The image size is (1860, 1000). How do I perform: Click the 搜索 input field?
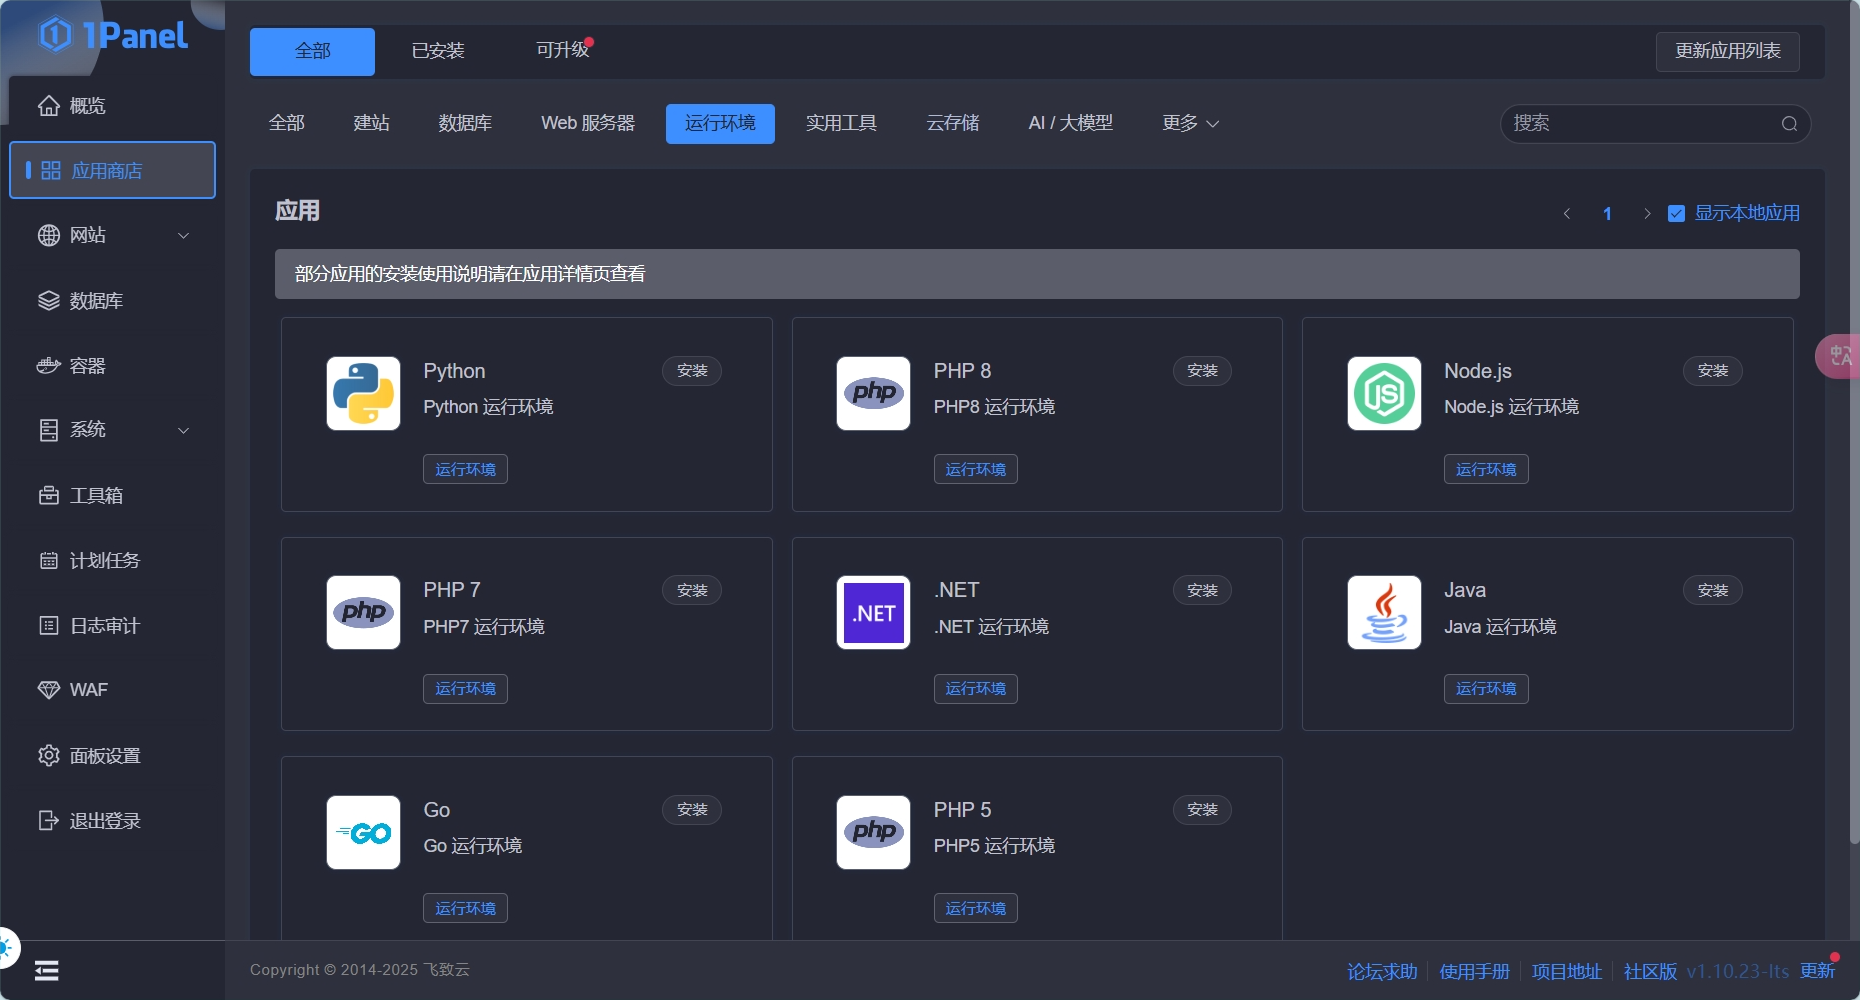(x=1640, y=124)
